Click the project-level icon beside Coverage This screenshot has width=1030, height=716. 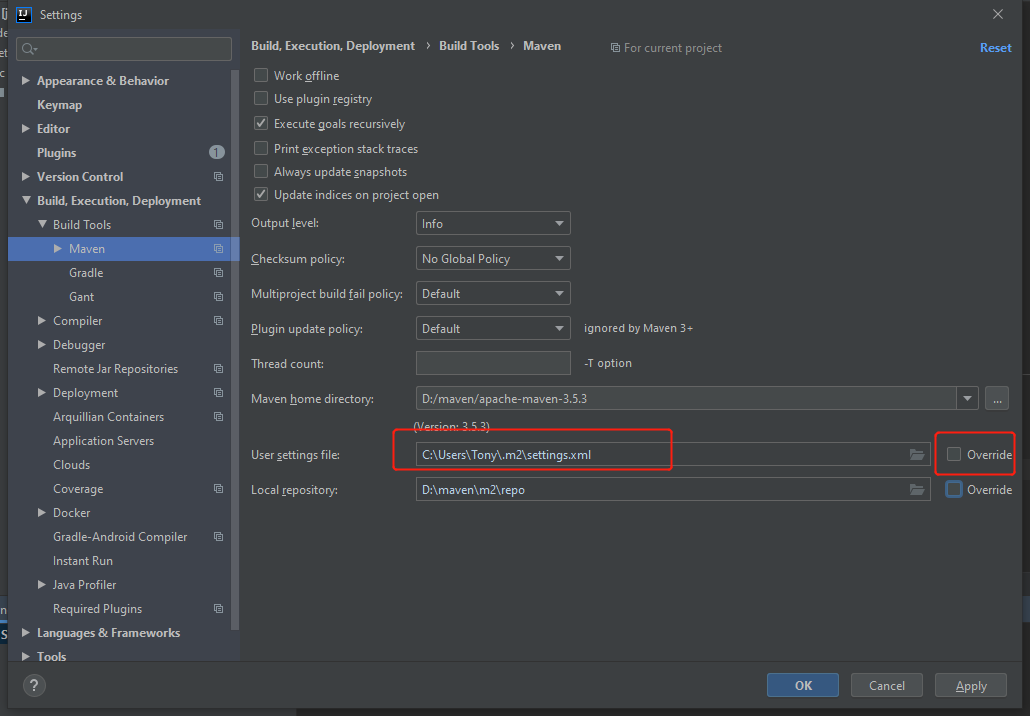click(x=219, y=489)
